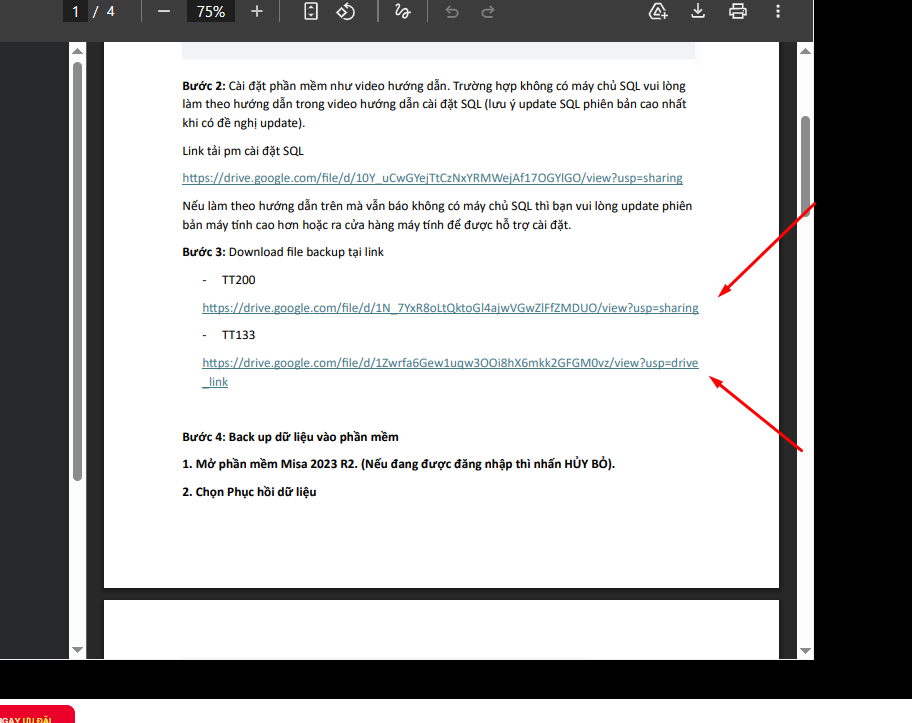The width and height of the screenshot is (912, 723).
Task: Print the document
Action: [738, 11]
